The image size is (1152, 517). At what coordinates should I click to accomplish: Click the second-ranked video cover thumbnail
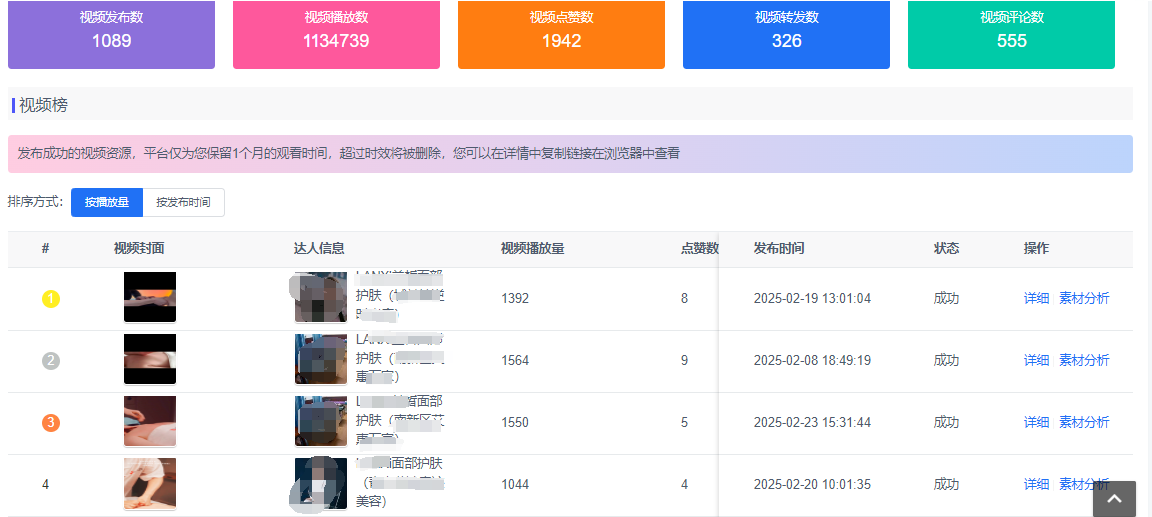(150, 359)
